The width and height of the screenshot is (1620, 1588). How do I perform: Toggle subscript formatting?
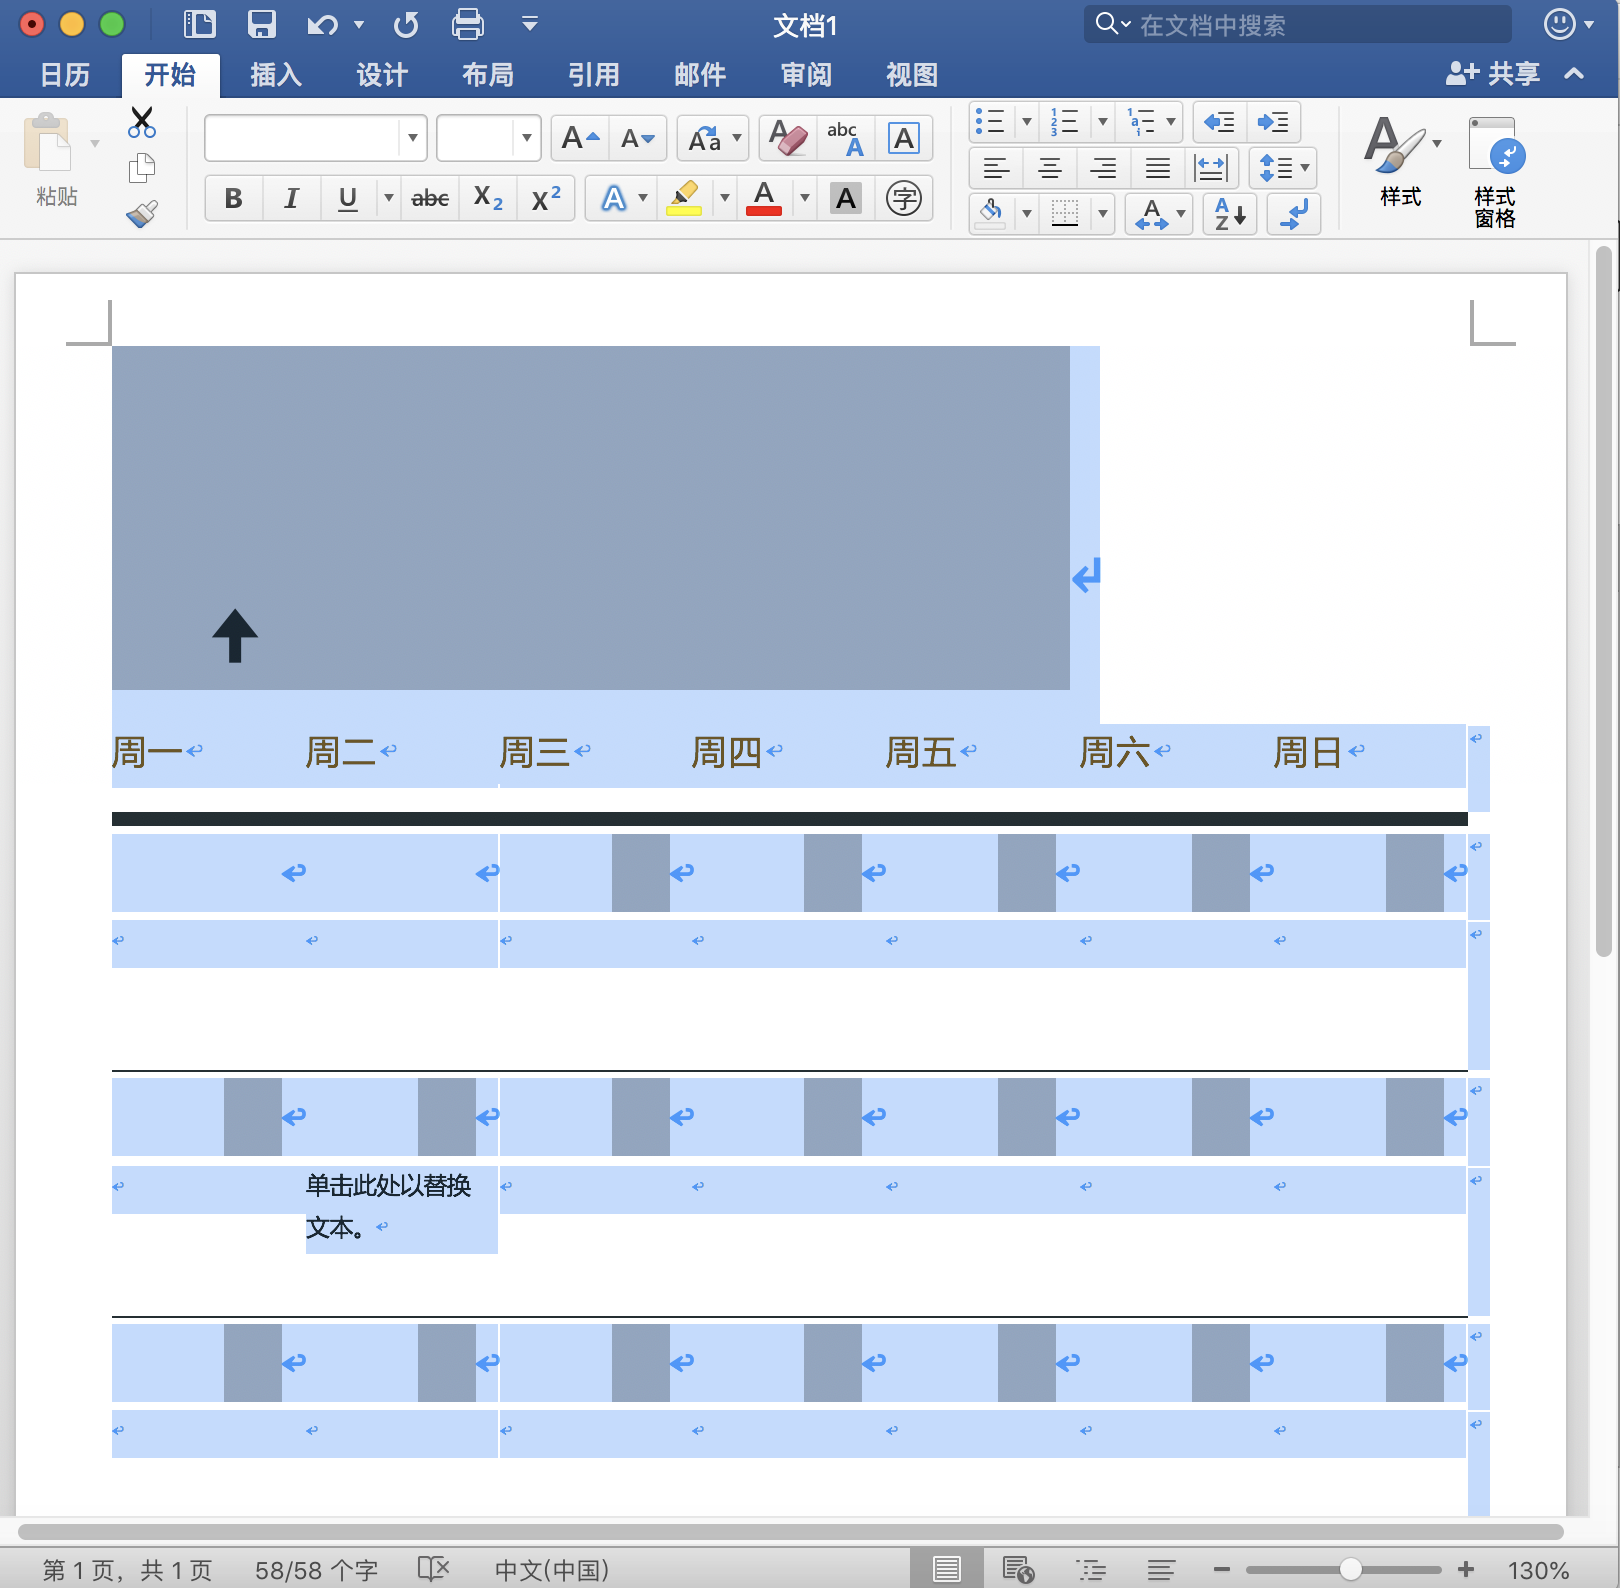click(x=488, y=198)
